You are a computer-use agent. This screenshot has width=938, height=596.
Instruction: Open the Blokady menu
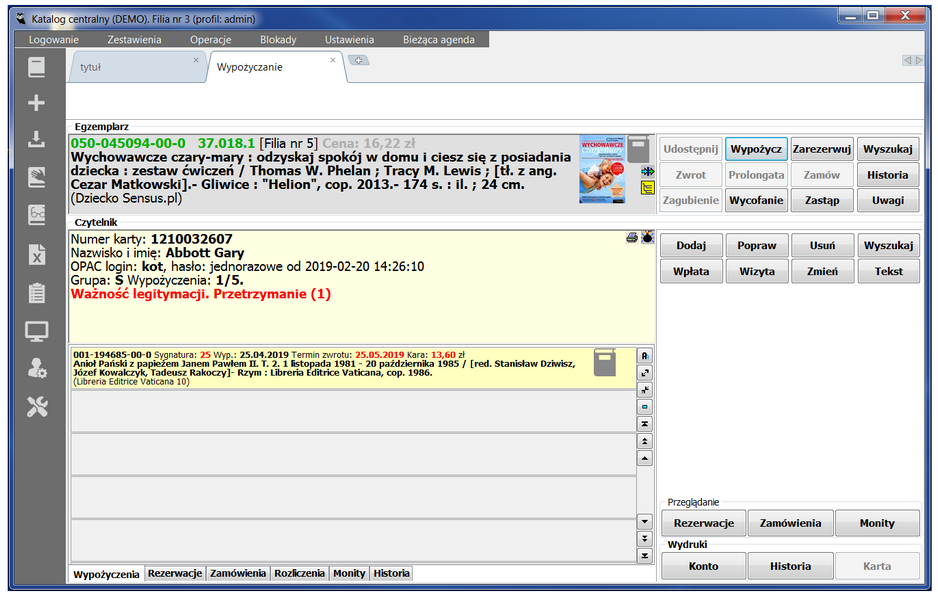pos(278,40)
